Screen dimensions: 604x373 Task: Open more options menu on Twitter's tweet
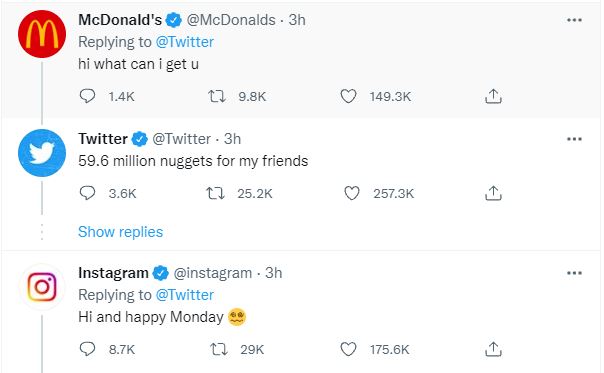point(574,139)
